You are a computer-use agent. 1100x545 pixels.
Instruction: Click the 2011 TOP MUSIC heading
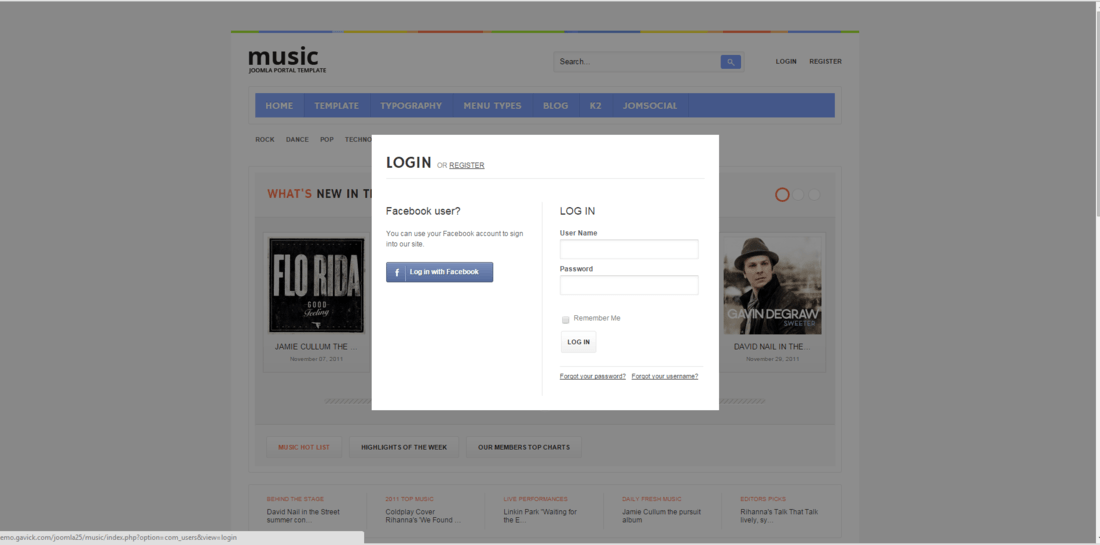pyautogui.click(x=410, y=499)
